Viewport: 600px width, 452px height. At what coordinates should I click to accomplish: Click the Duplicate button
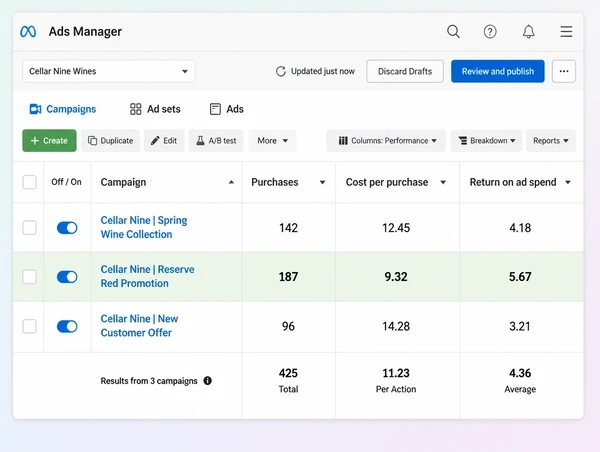(110, 141)
